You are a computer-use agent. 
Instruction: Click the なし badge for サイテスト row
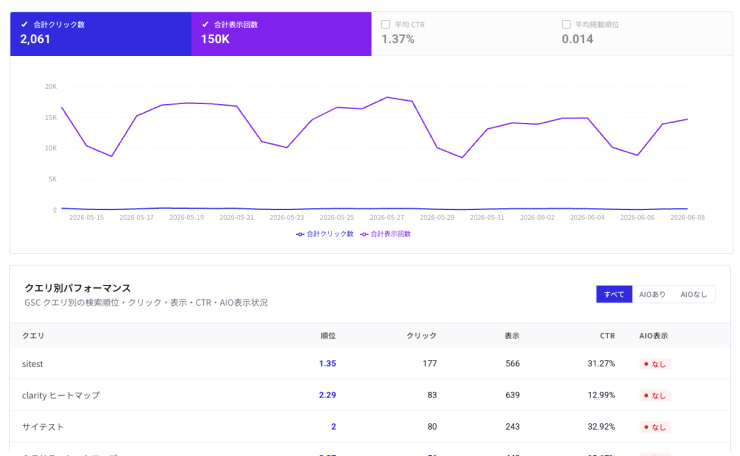pyautogui.click(x=655, y=427)
